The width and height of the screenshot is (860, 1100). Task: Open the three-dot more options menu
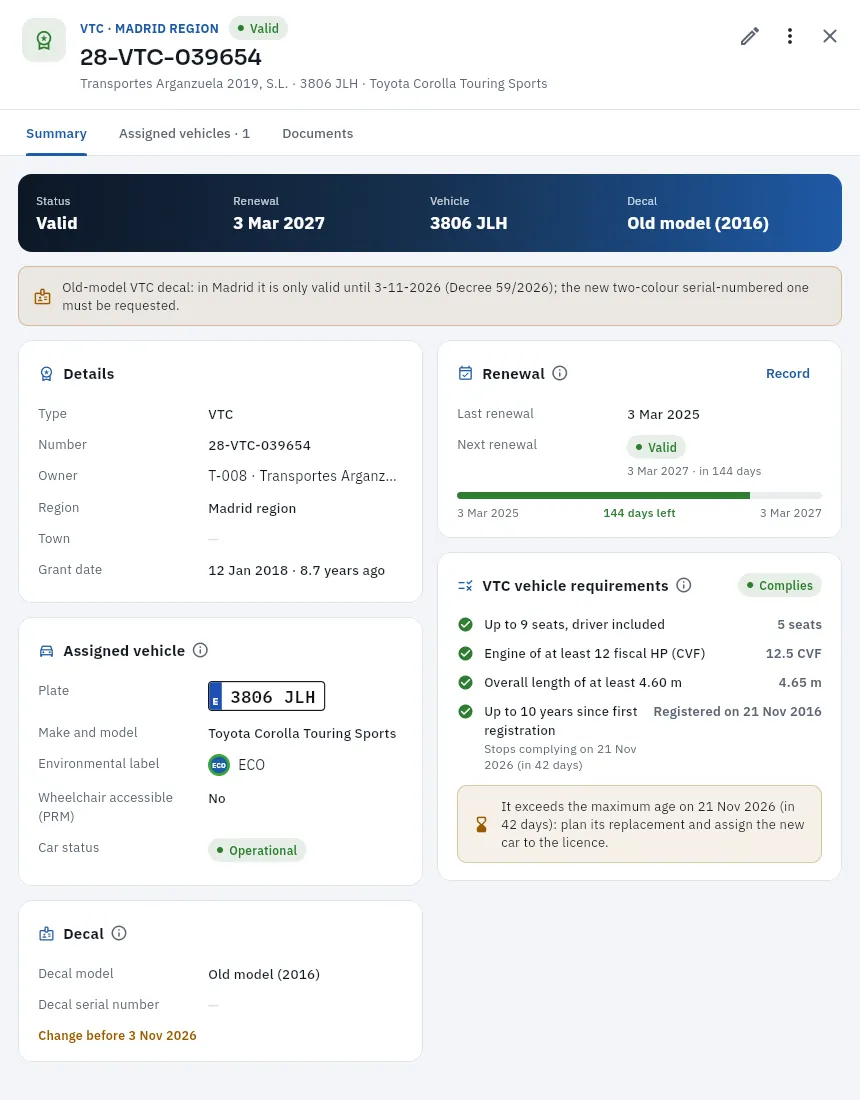click(x=790, y=36)
